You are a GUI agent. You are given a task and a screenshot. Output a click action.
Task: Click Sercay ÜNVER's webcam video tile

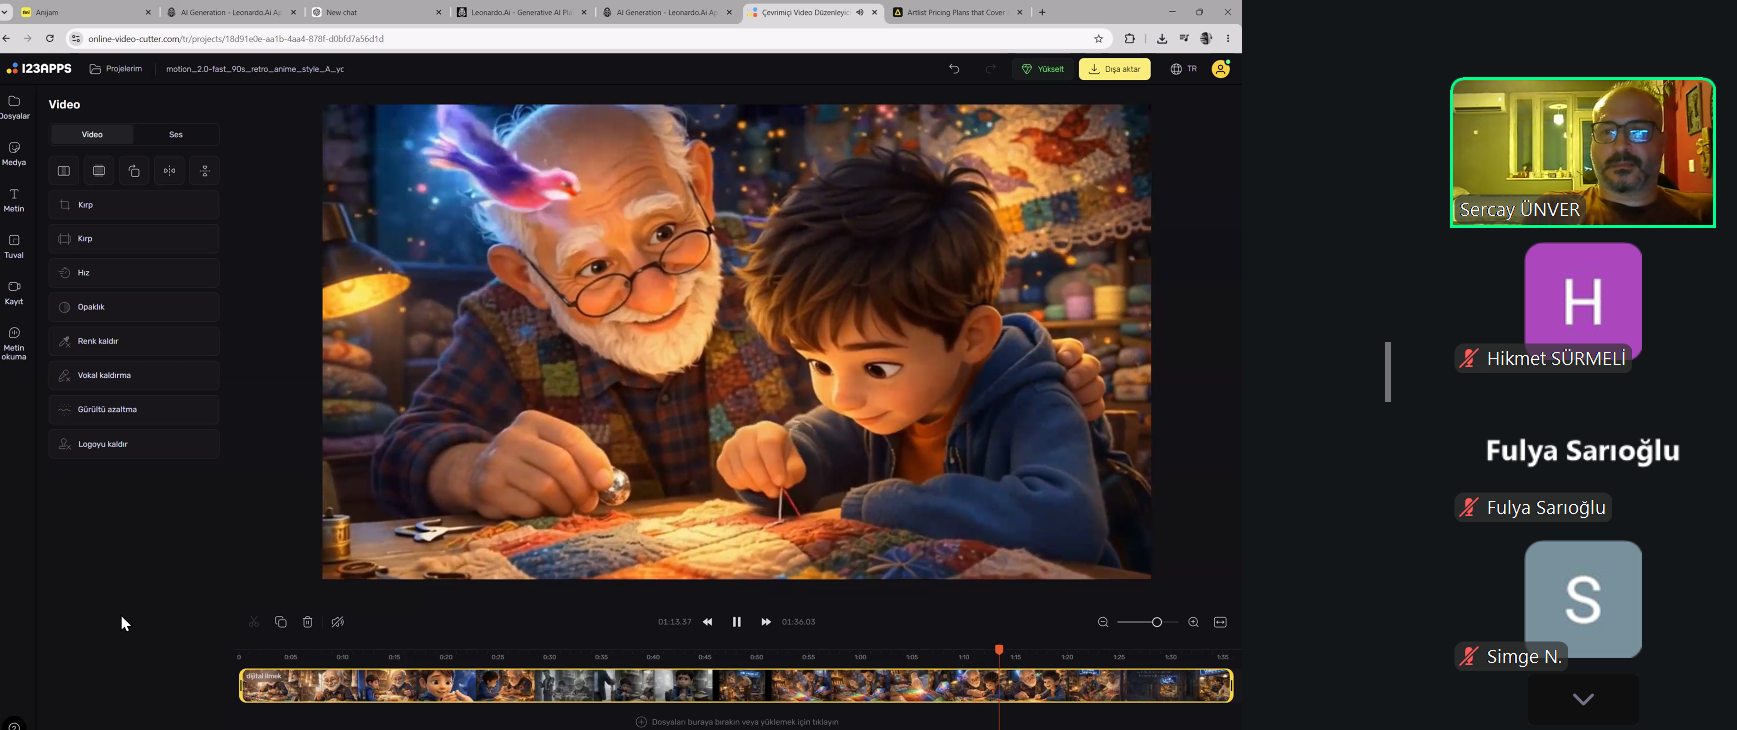click(x=1583, y=153)
